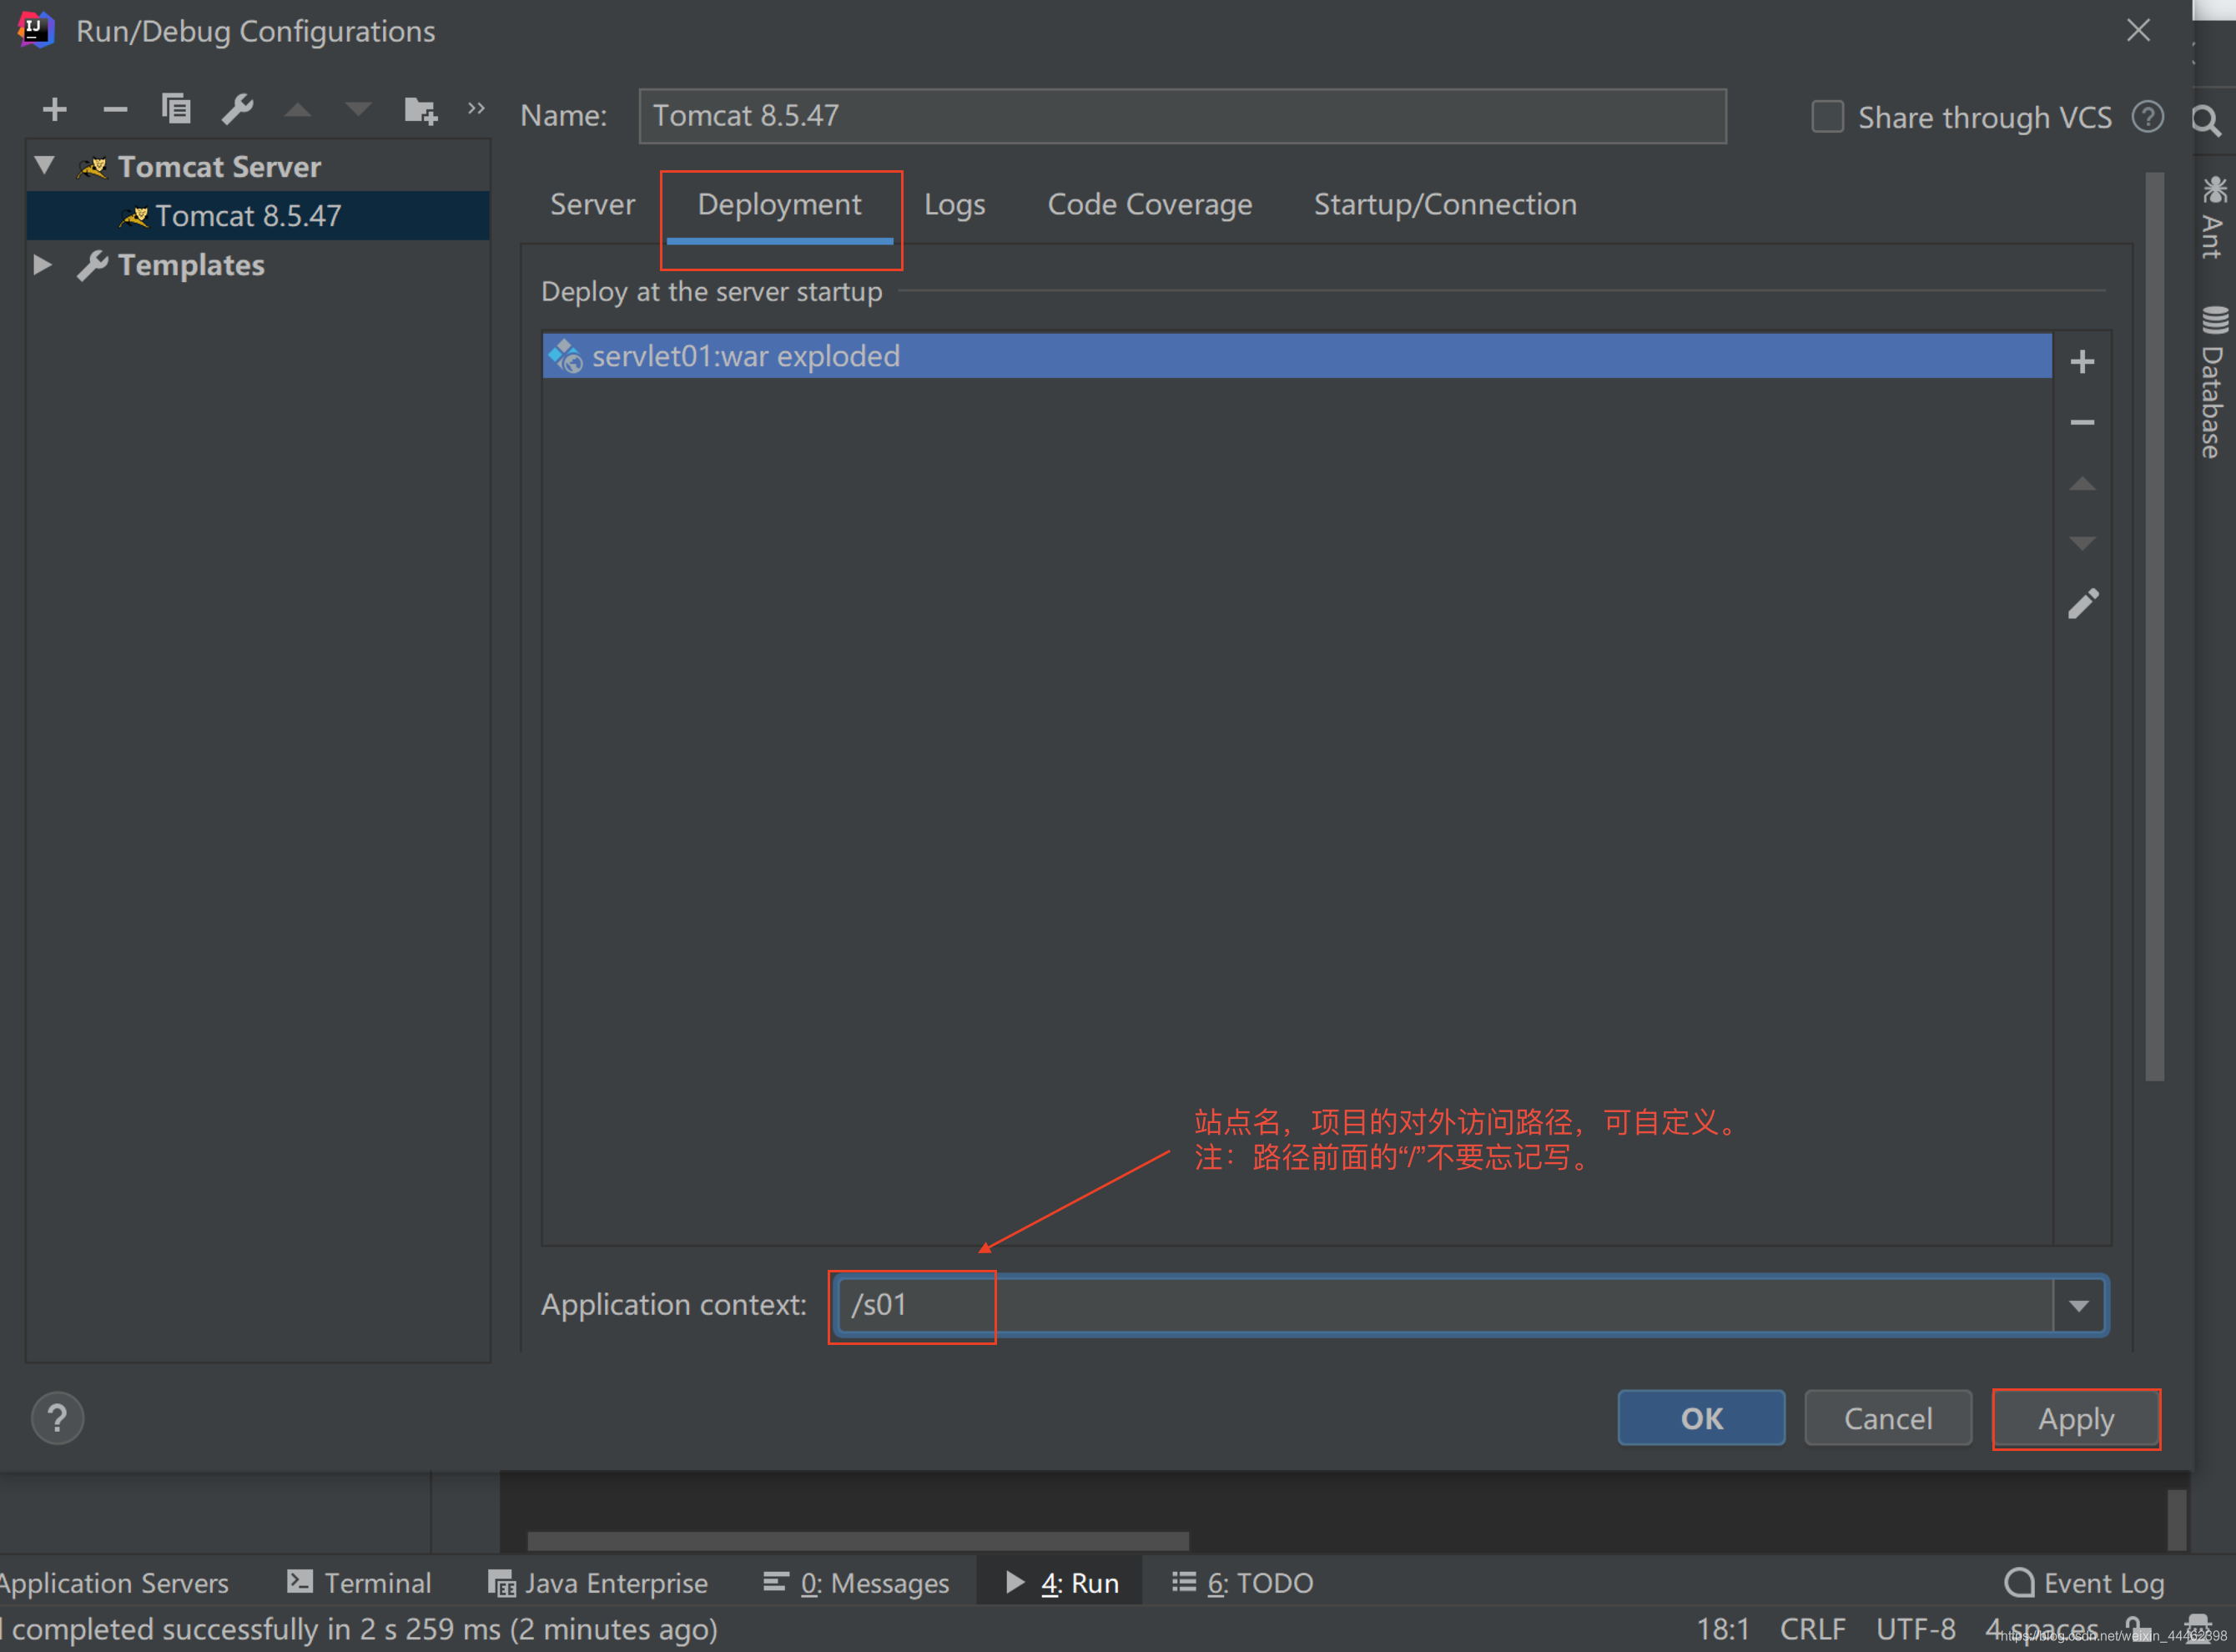Switch to the Server tab
Image resolution: width=2236 pixels, height=1652 pixels.
[x=592, y=205]
